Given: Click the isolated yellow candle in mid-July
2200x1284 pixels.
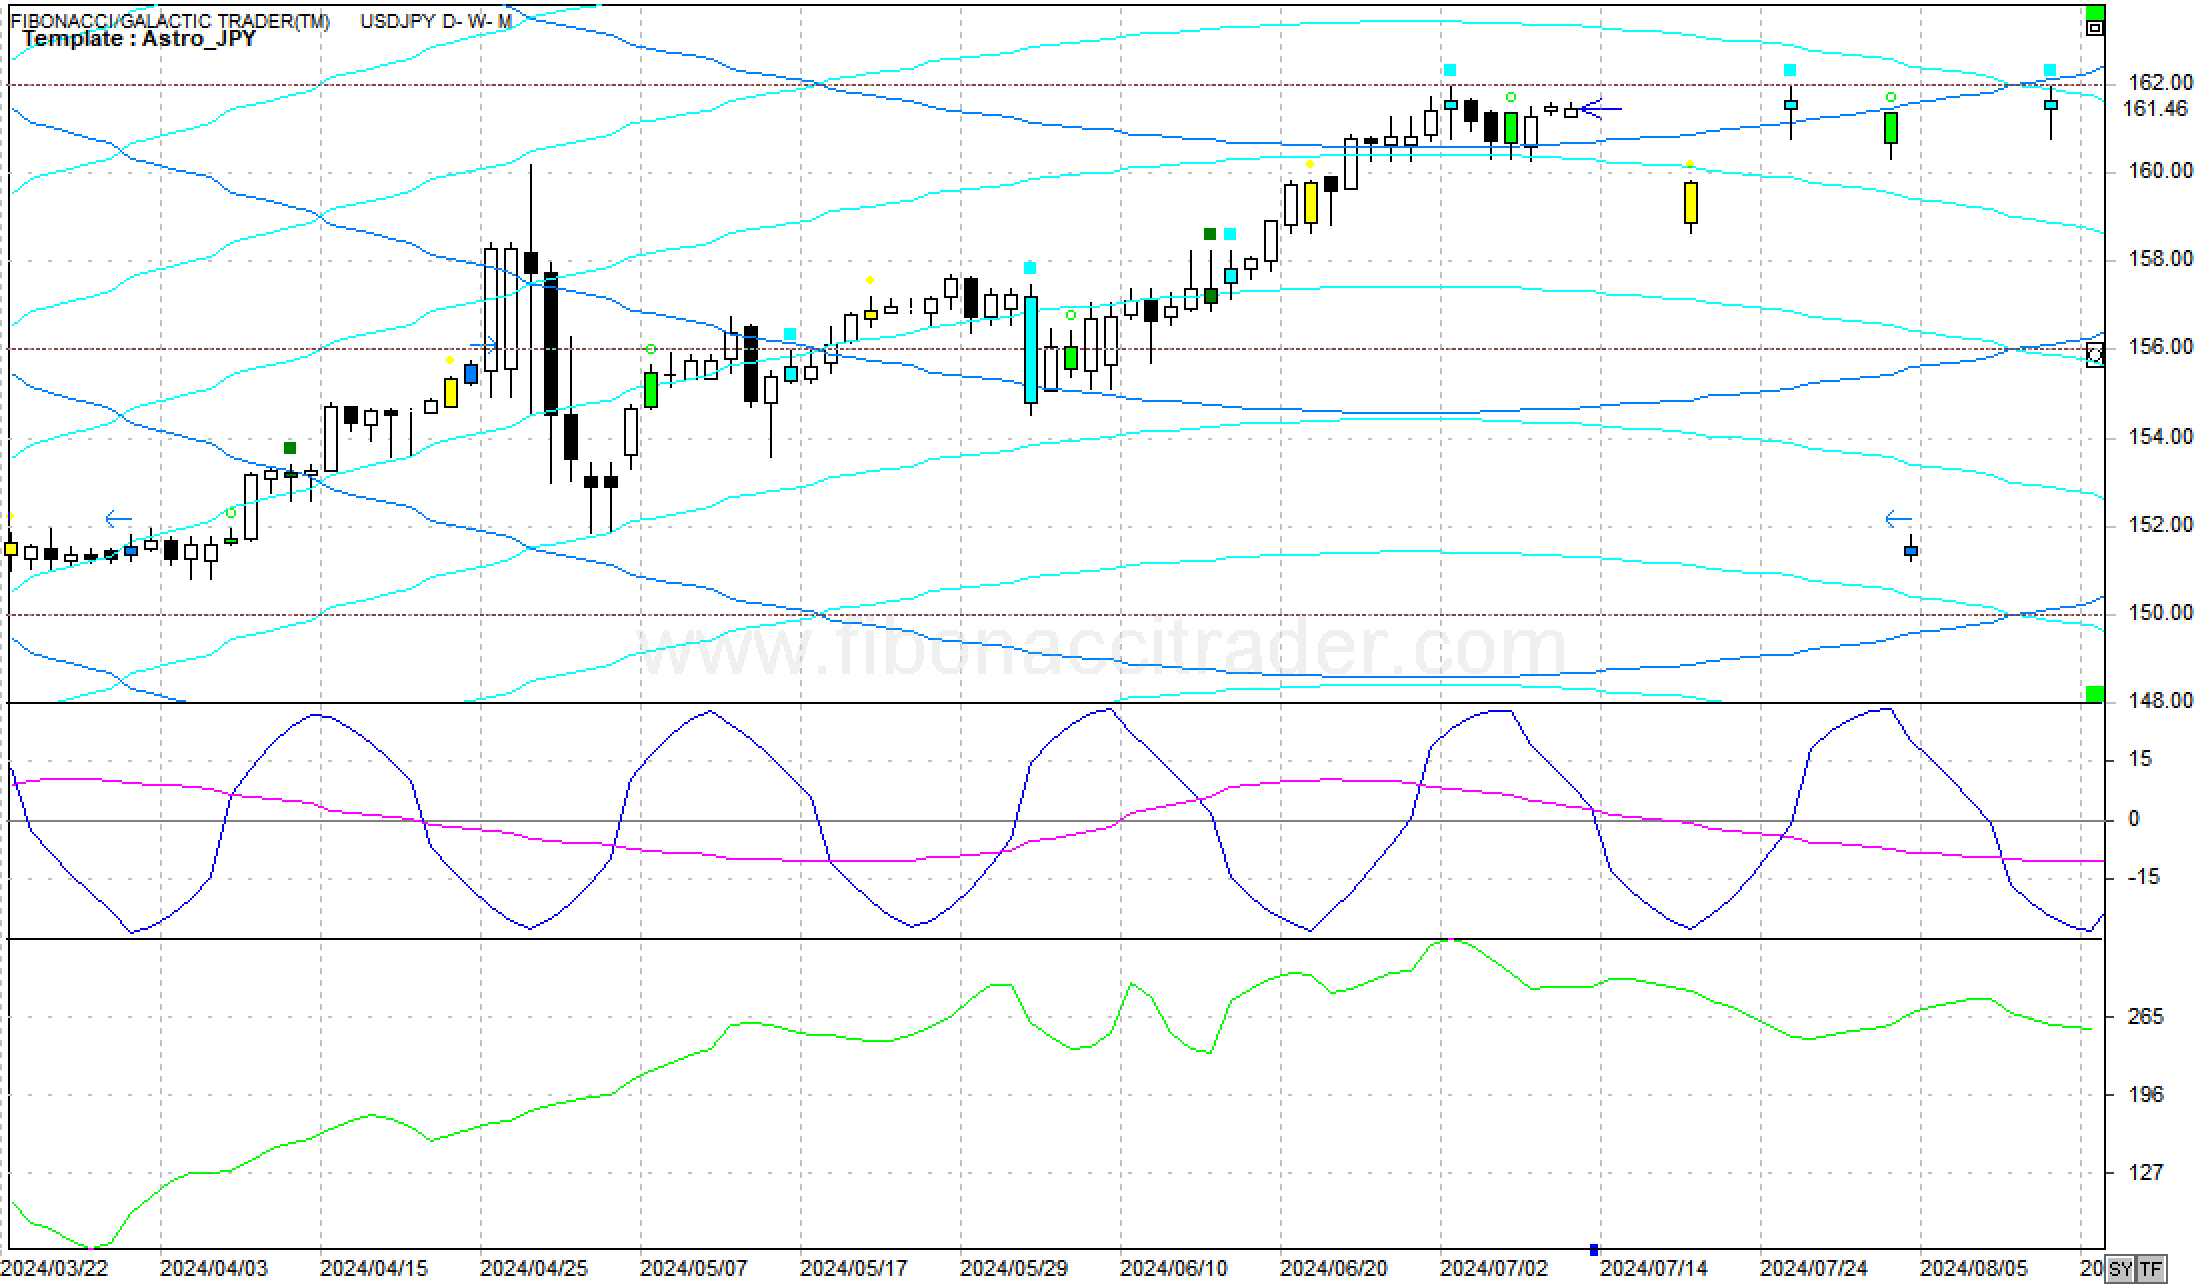Looking at the screenshot, I should click(1691, 202).
